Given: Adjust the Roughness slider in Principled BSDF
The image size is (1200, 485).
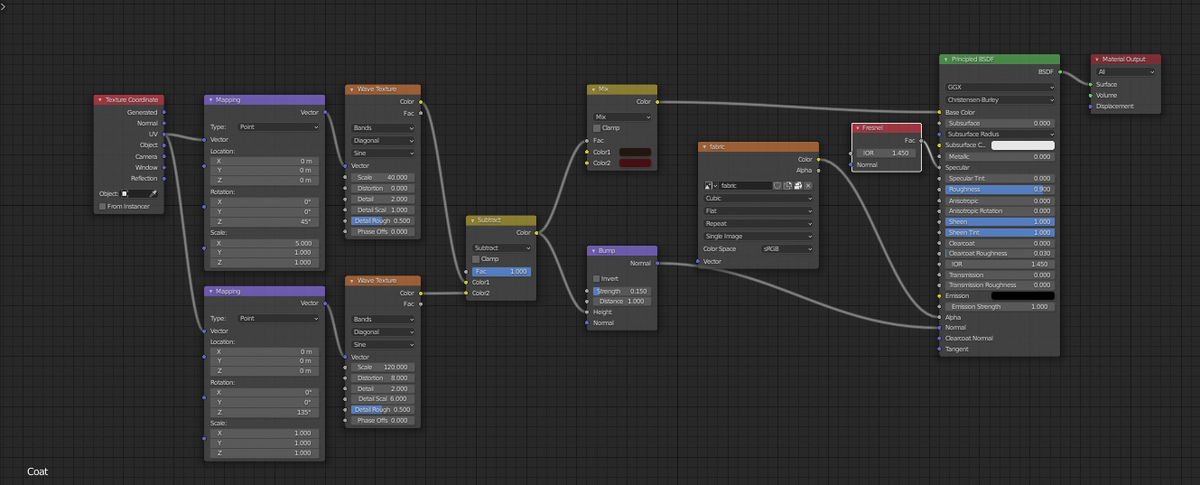Looking at the screenshot, I should [1000, 189].
